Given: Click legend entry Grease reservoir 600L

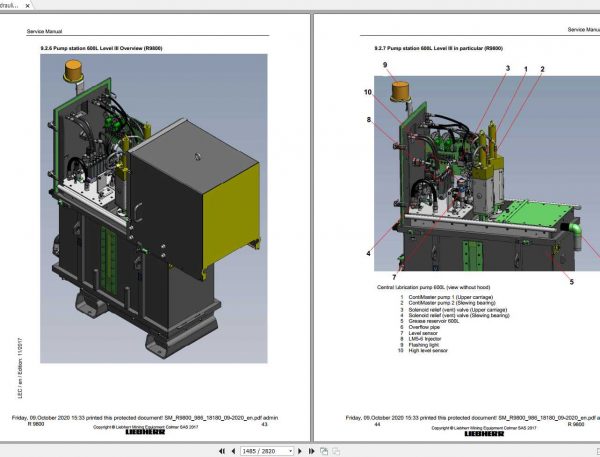Looking at the screenshot, I should (x=434, y=321).
